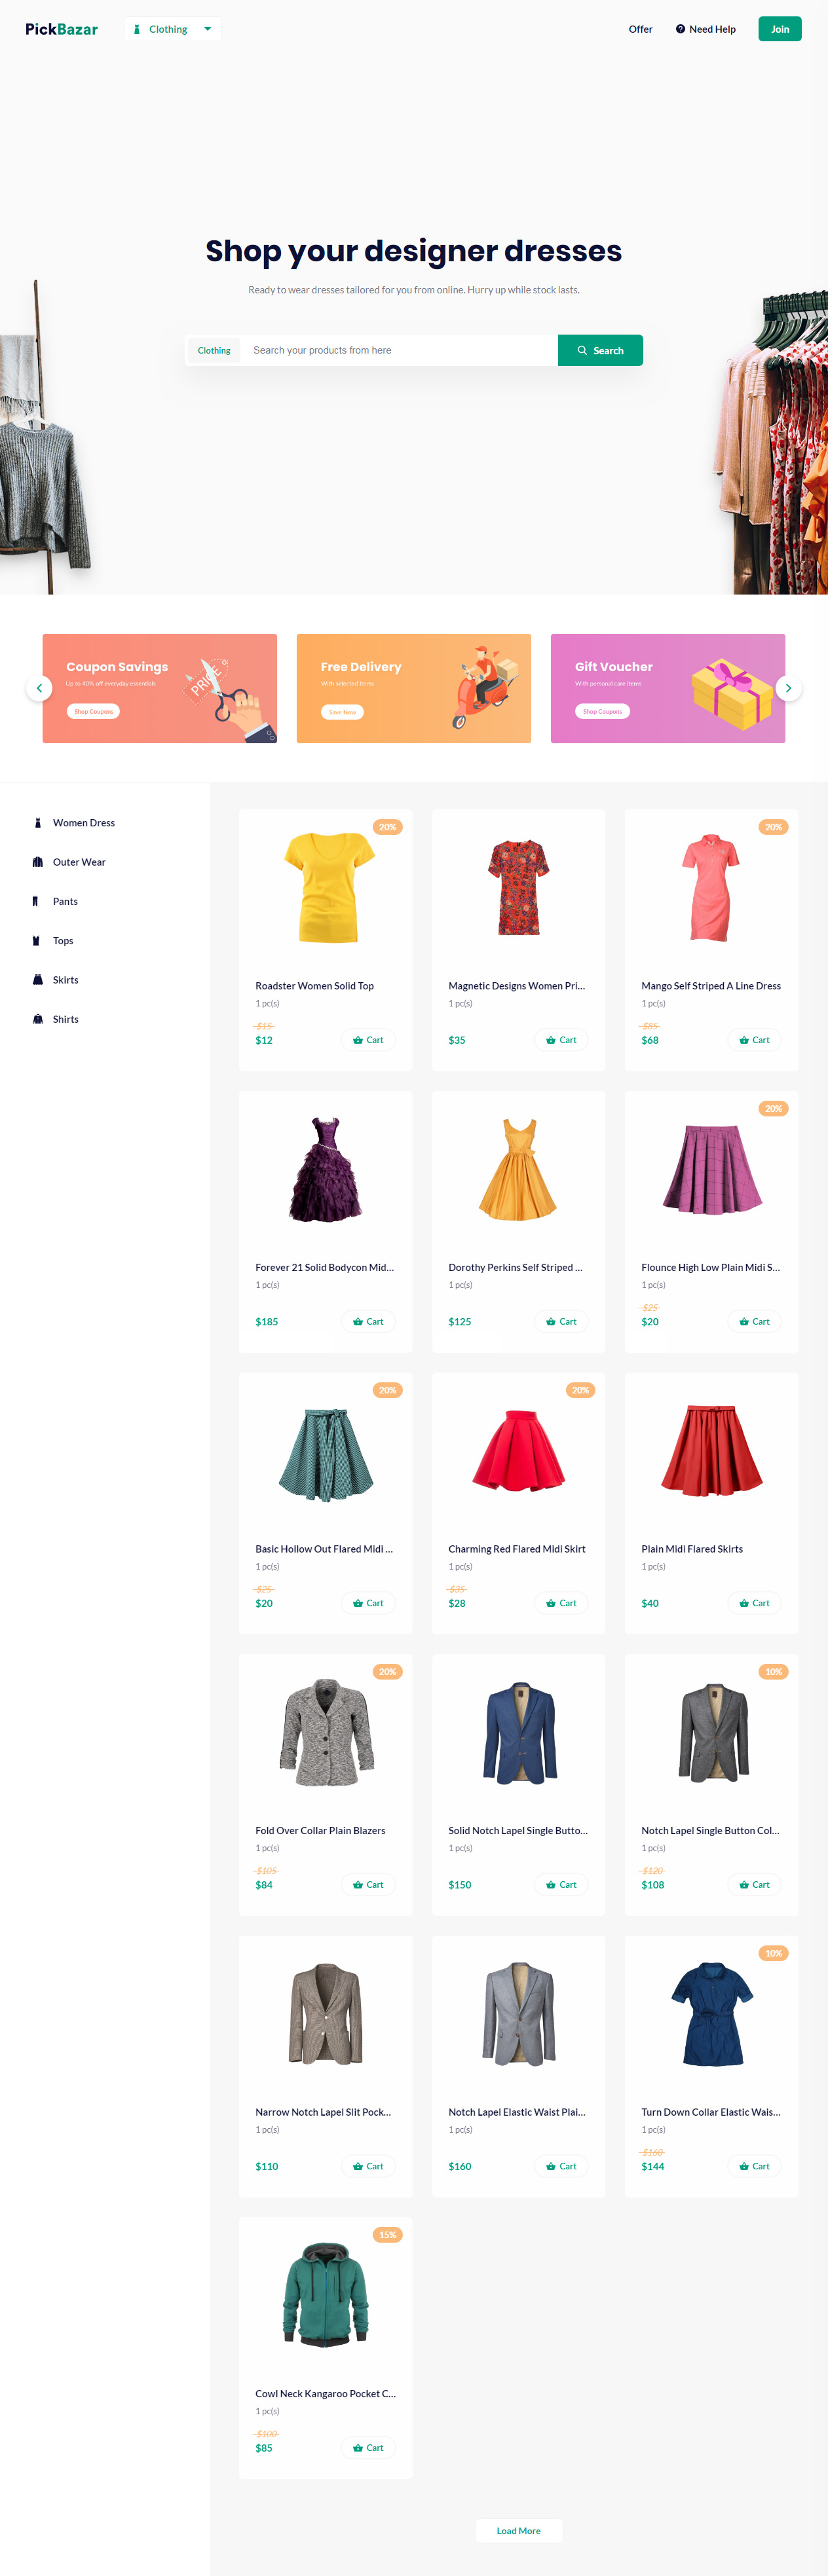Click Save Now on Free Delivery banner
This screenshot has height=2576, width=828.
click(x=342, y=712)
